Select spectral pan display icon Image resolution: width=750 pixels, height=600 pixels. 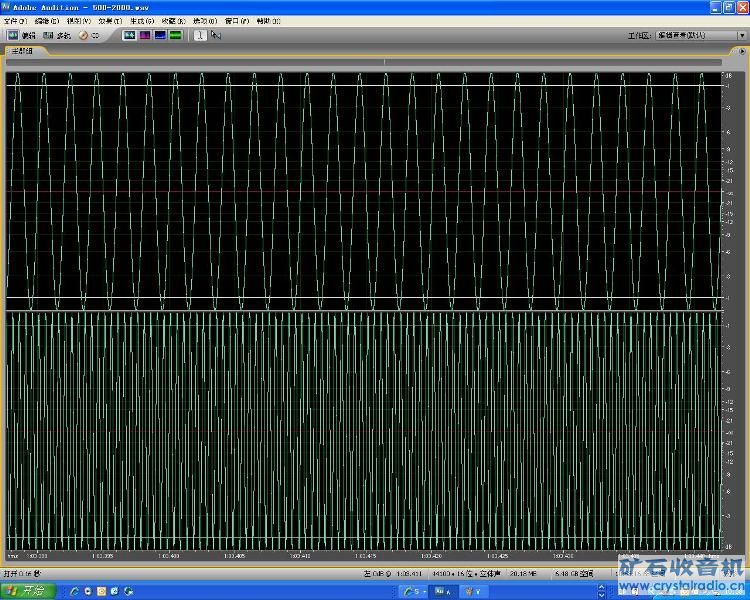(x=160, y=35)
